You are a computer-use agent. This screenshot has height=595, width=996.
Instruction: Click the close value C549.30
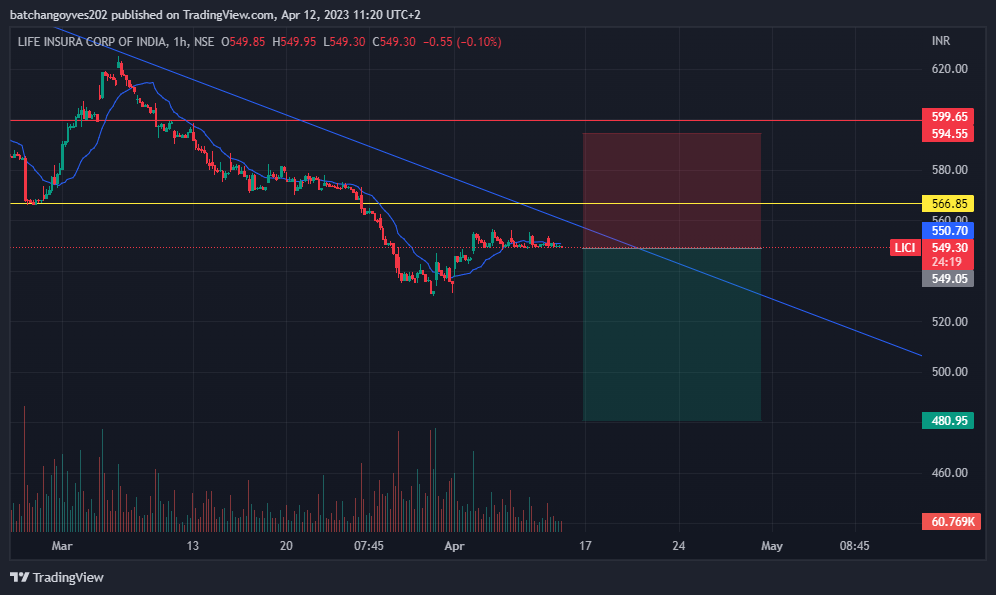[394, 42]
